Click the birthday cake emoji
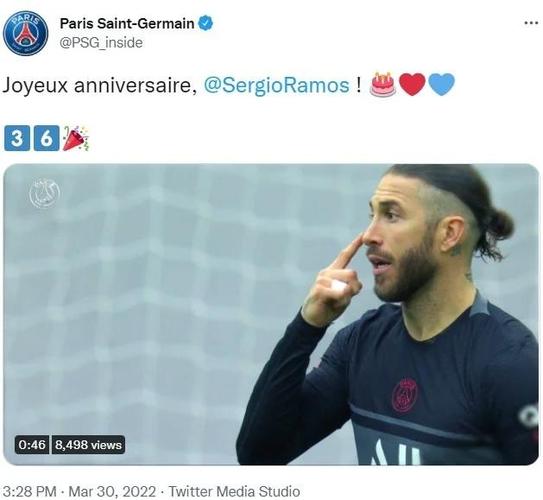 click(x=383, y=84)
